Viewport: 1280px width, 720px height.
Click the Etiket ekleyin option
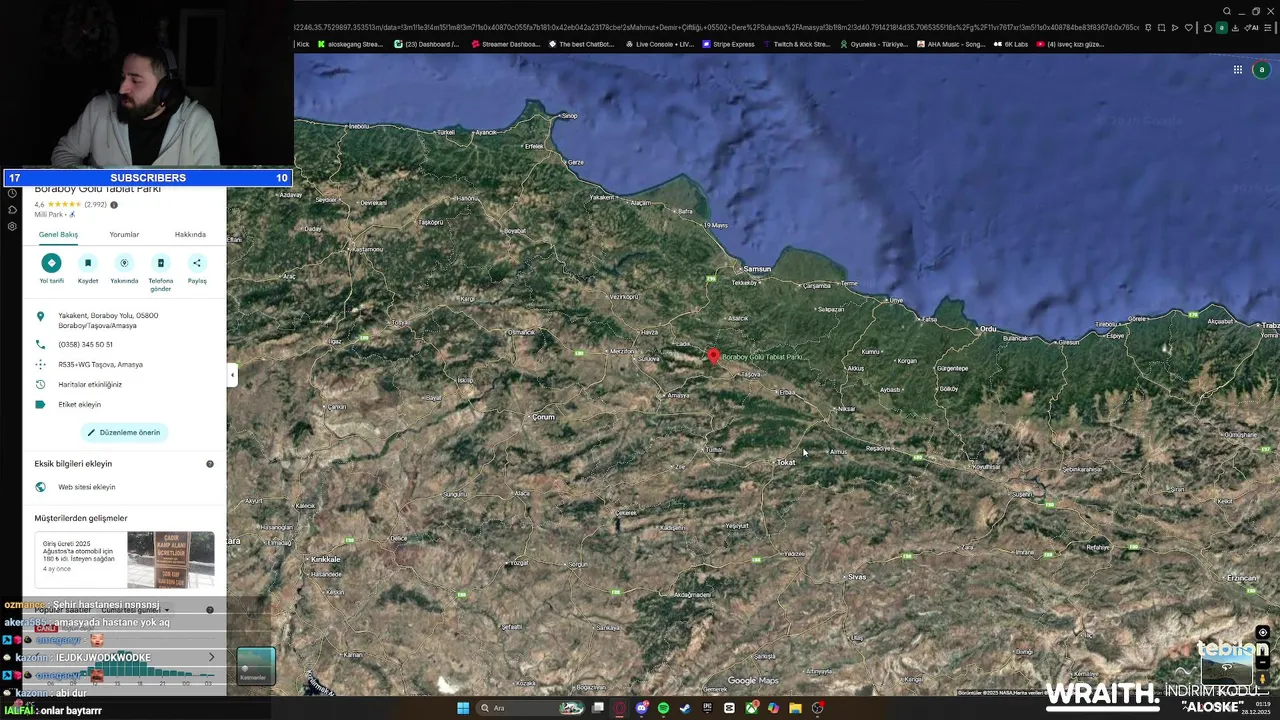click(x=79, y=404)
